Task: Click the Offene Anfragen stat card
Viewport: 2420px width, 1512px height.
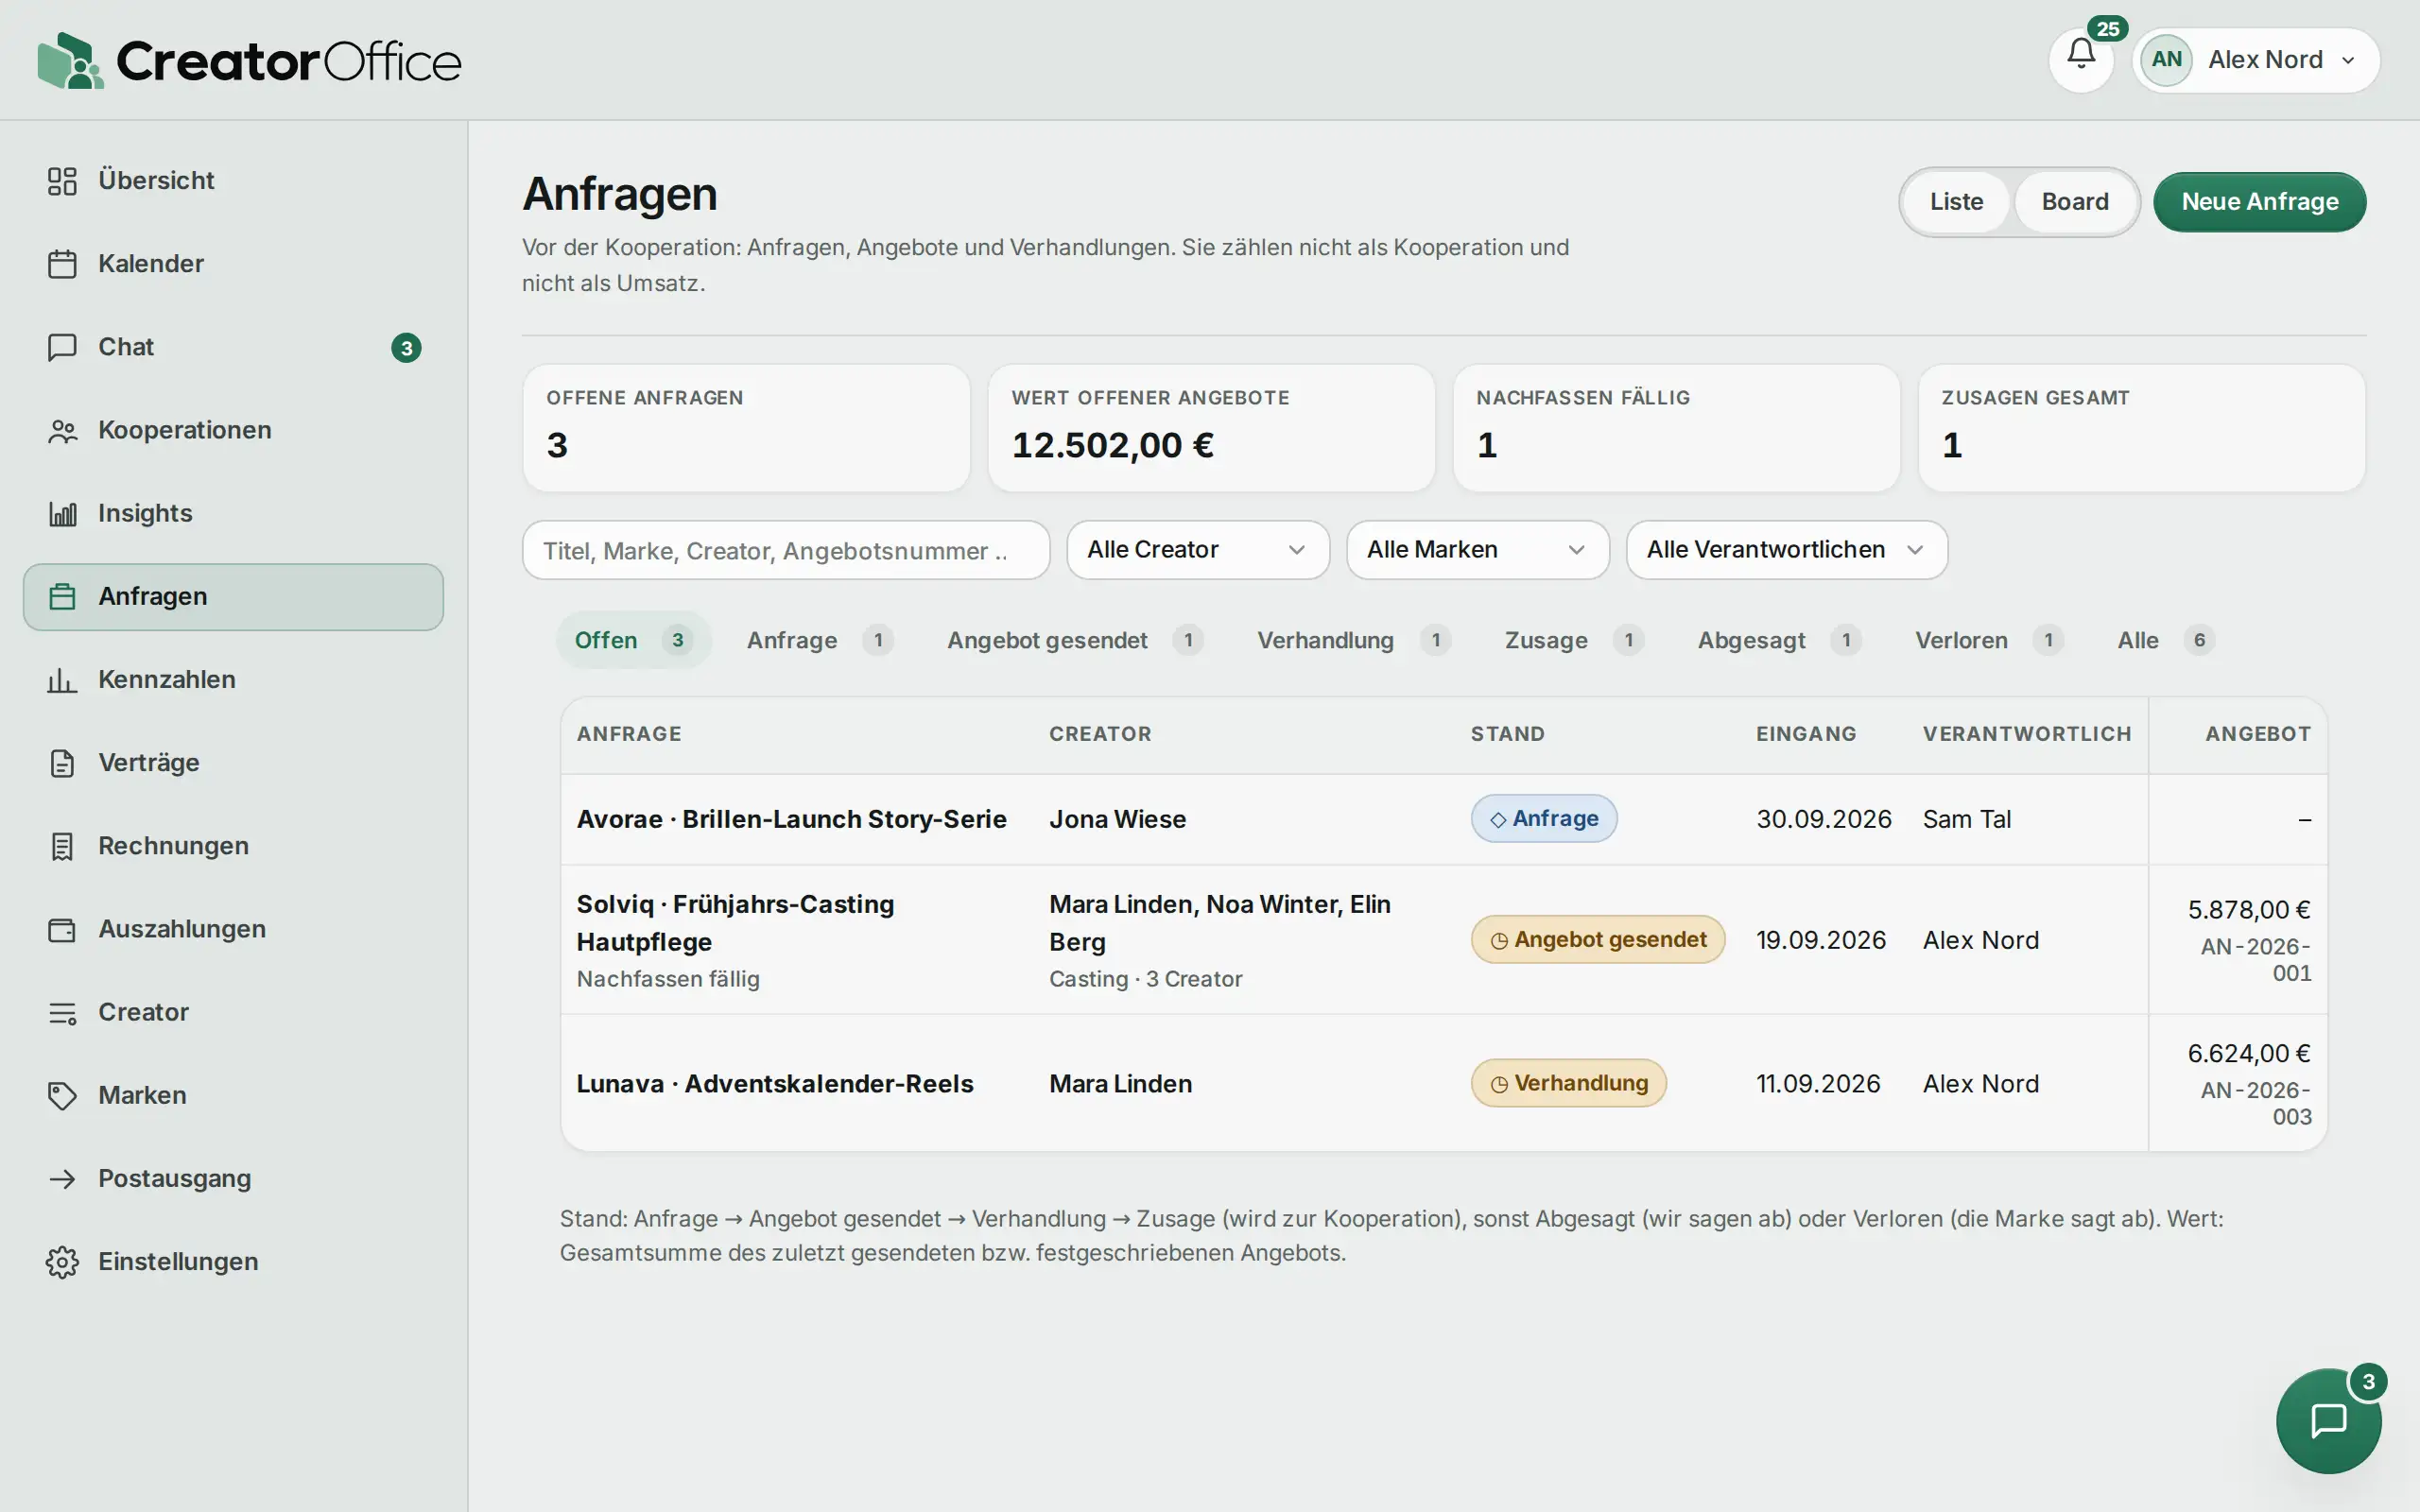Action: pos(746,428)
